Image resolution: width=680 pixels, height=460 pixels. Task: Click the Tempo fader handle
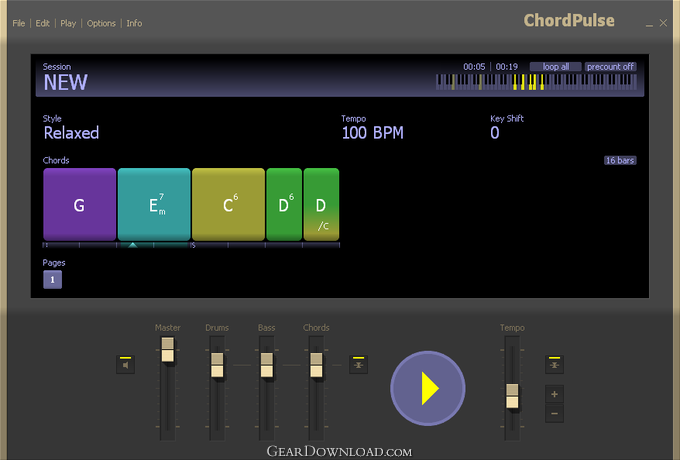(512, 396)
